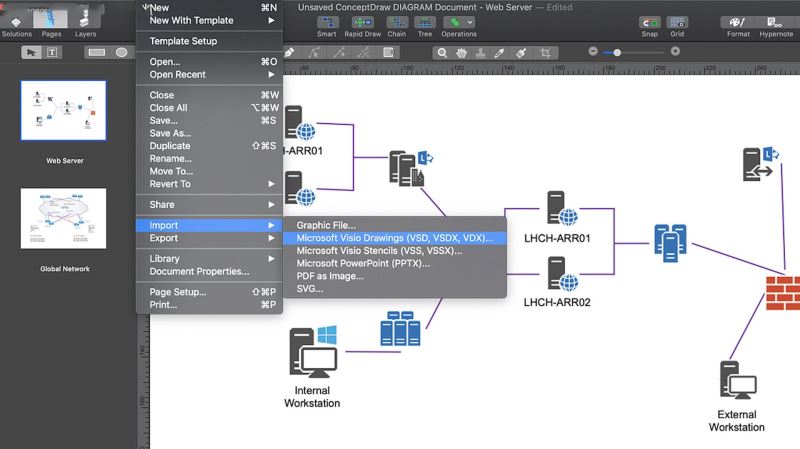Choose New from File menu
Viewport: 800px width, 449px height.
pos(210,8)
